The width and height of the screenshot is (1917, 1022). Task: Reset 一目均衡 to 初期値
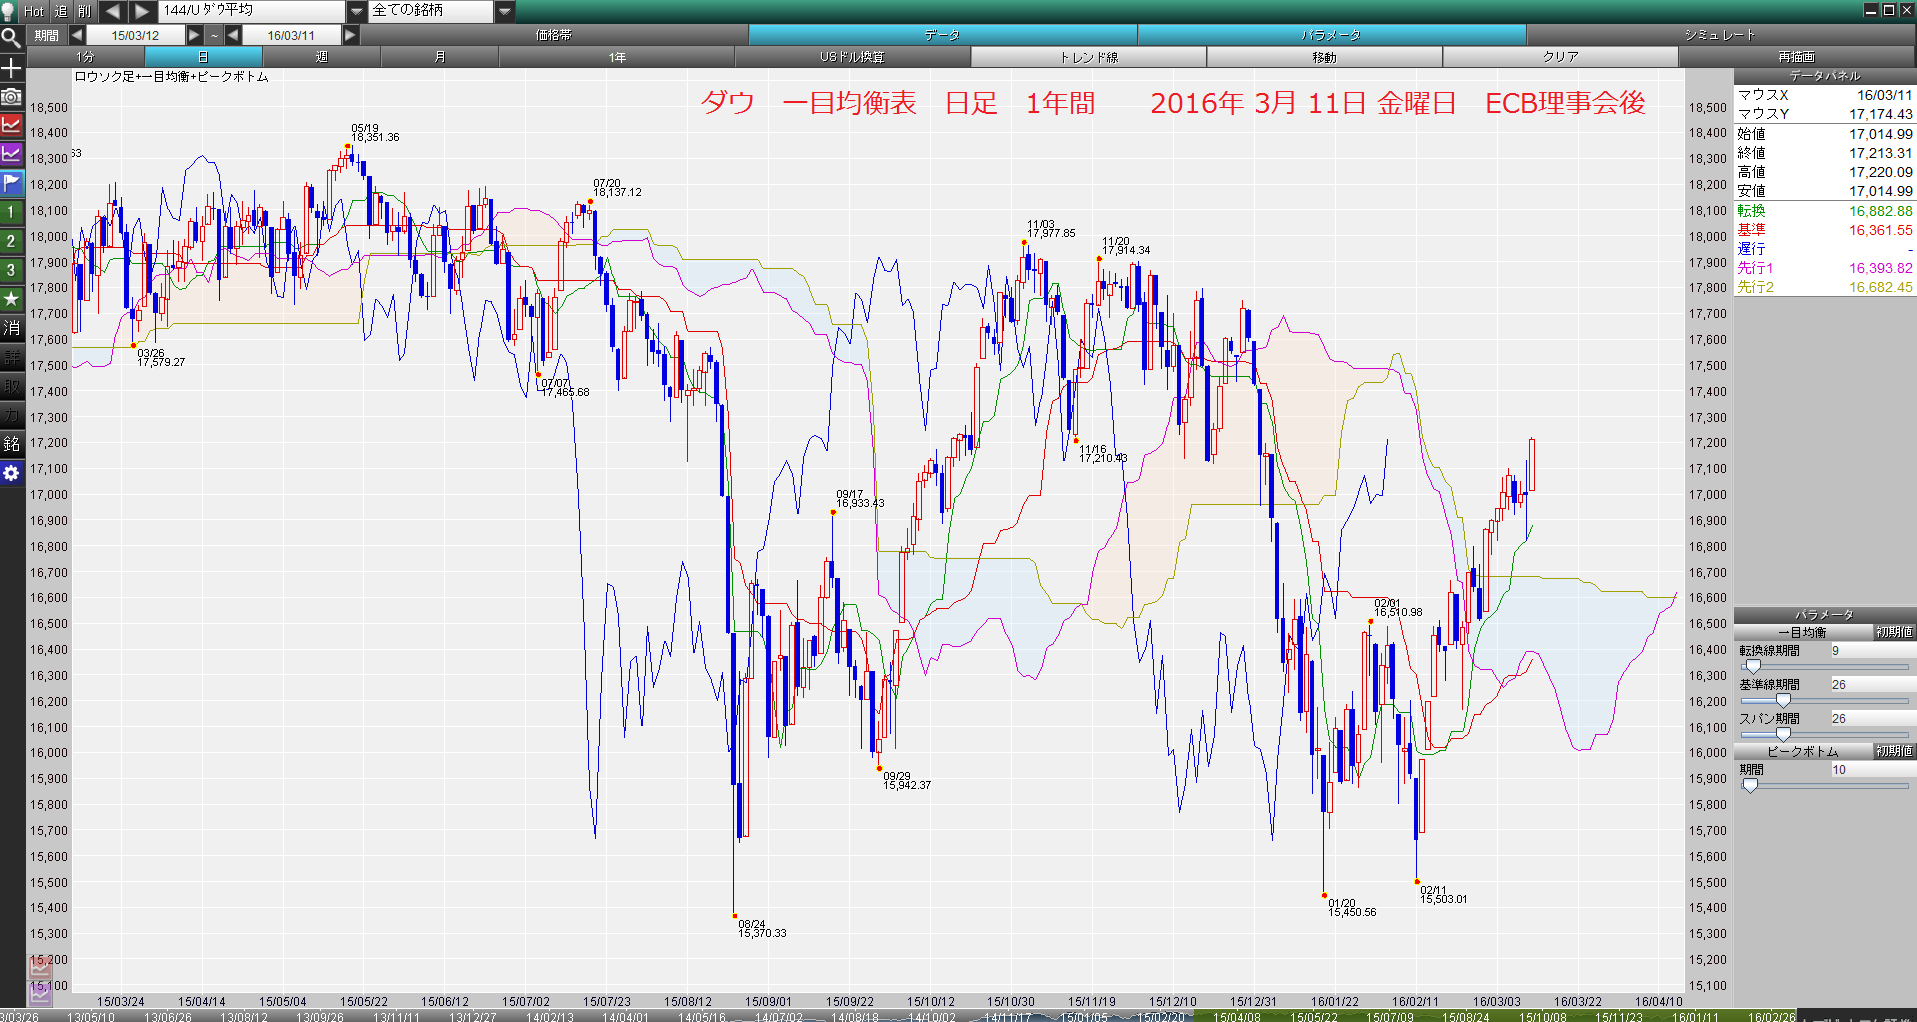pyautogui.click(x=1894, y=632)
